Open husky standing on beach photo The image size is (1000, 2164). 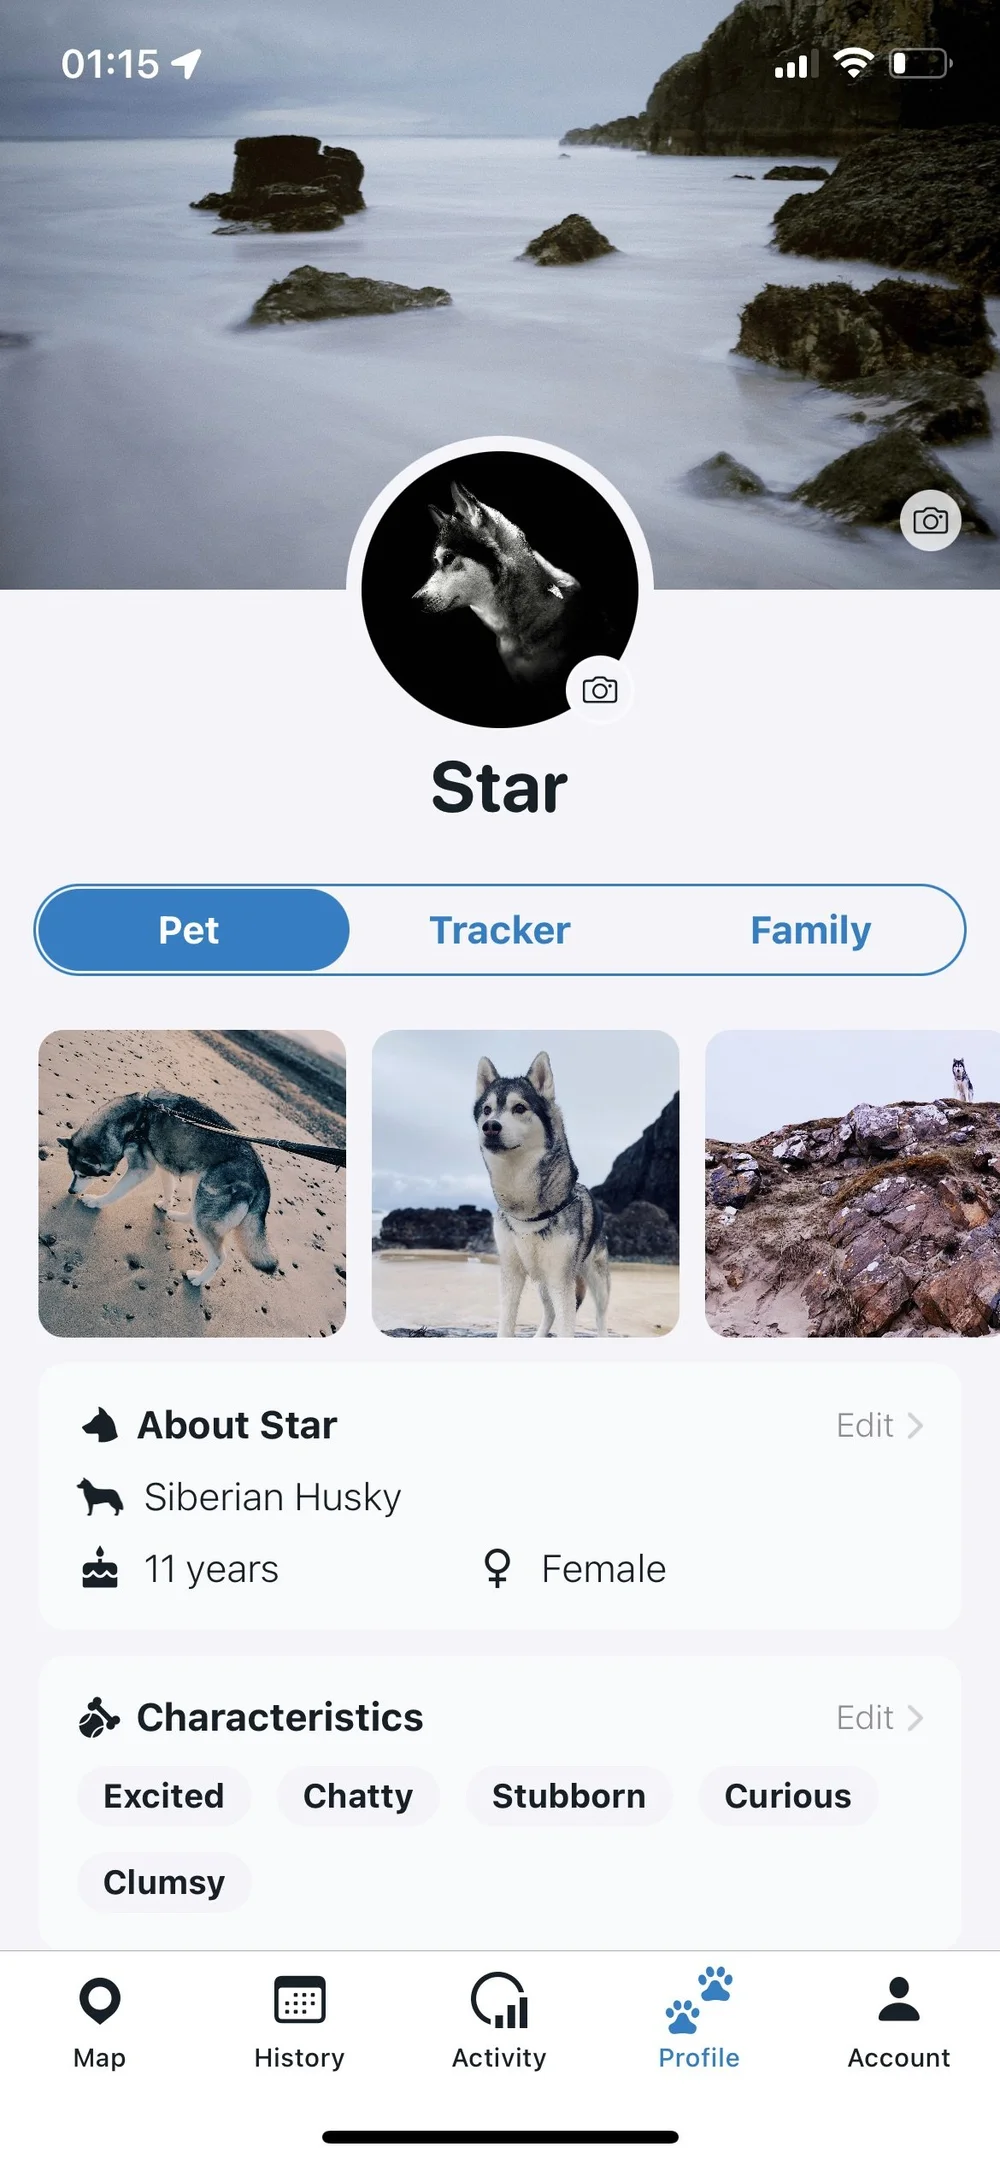525,1183
